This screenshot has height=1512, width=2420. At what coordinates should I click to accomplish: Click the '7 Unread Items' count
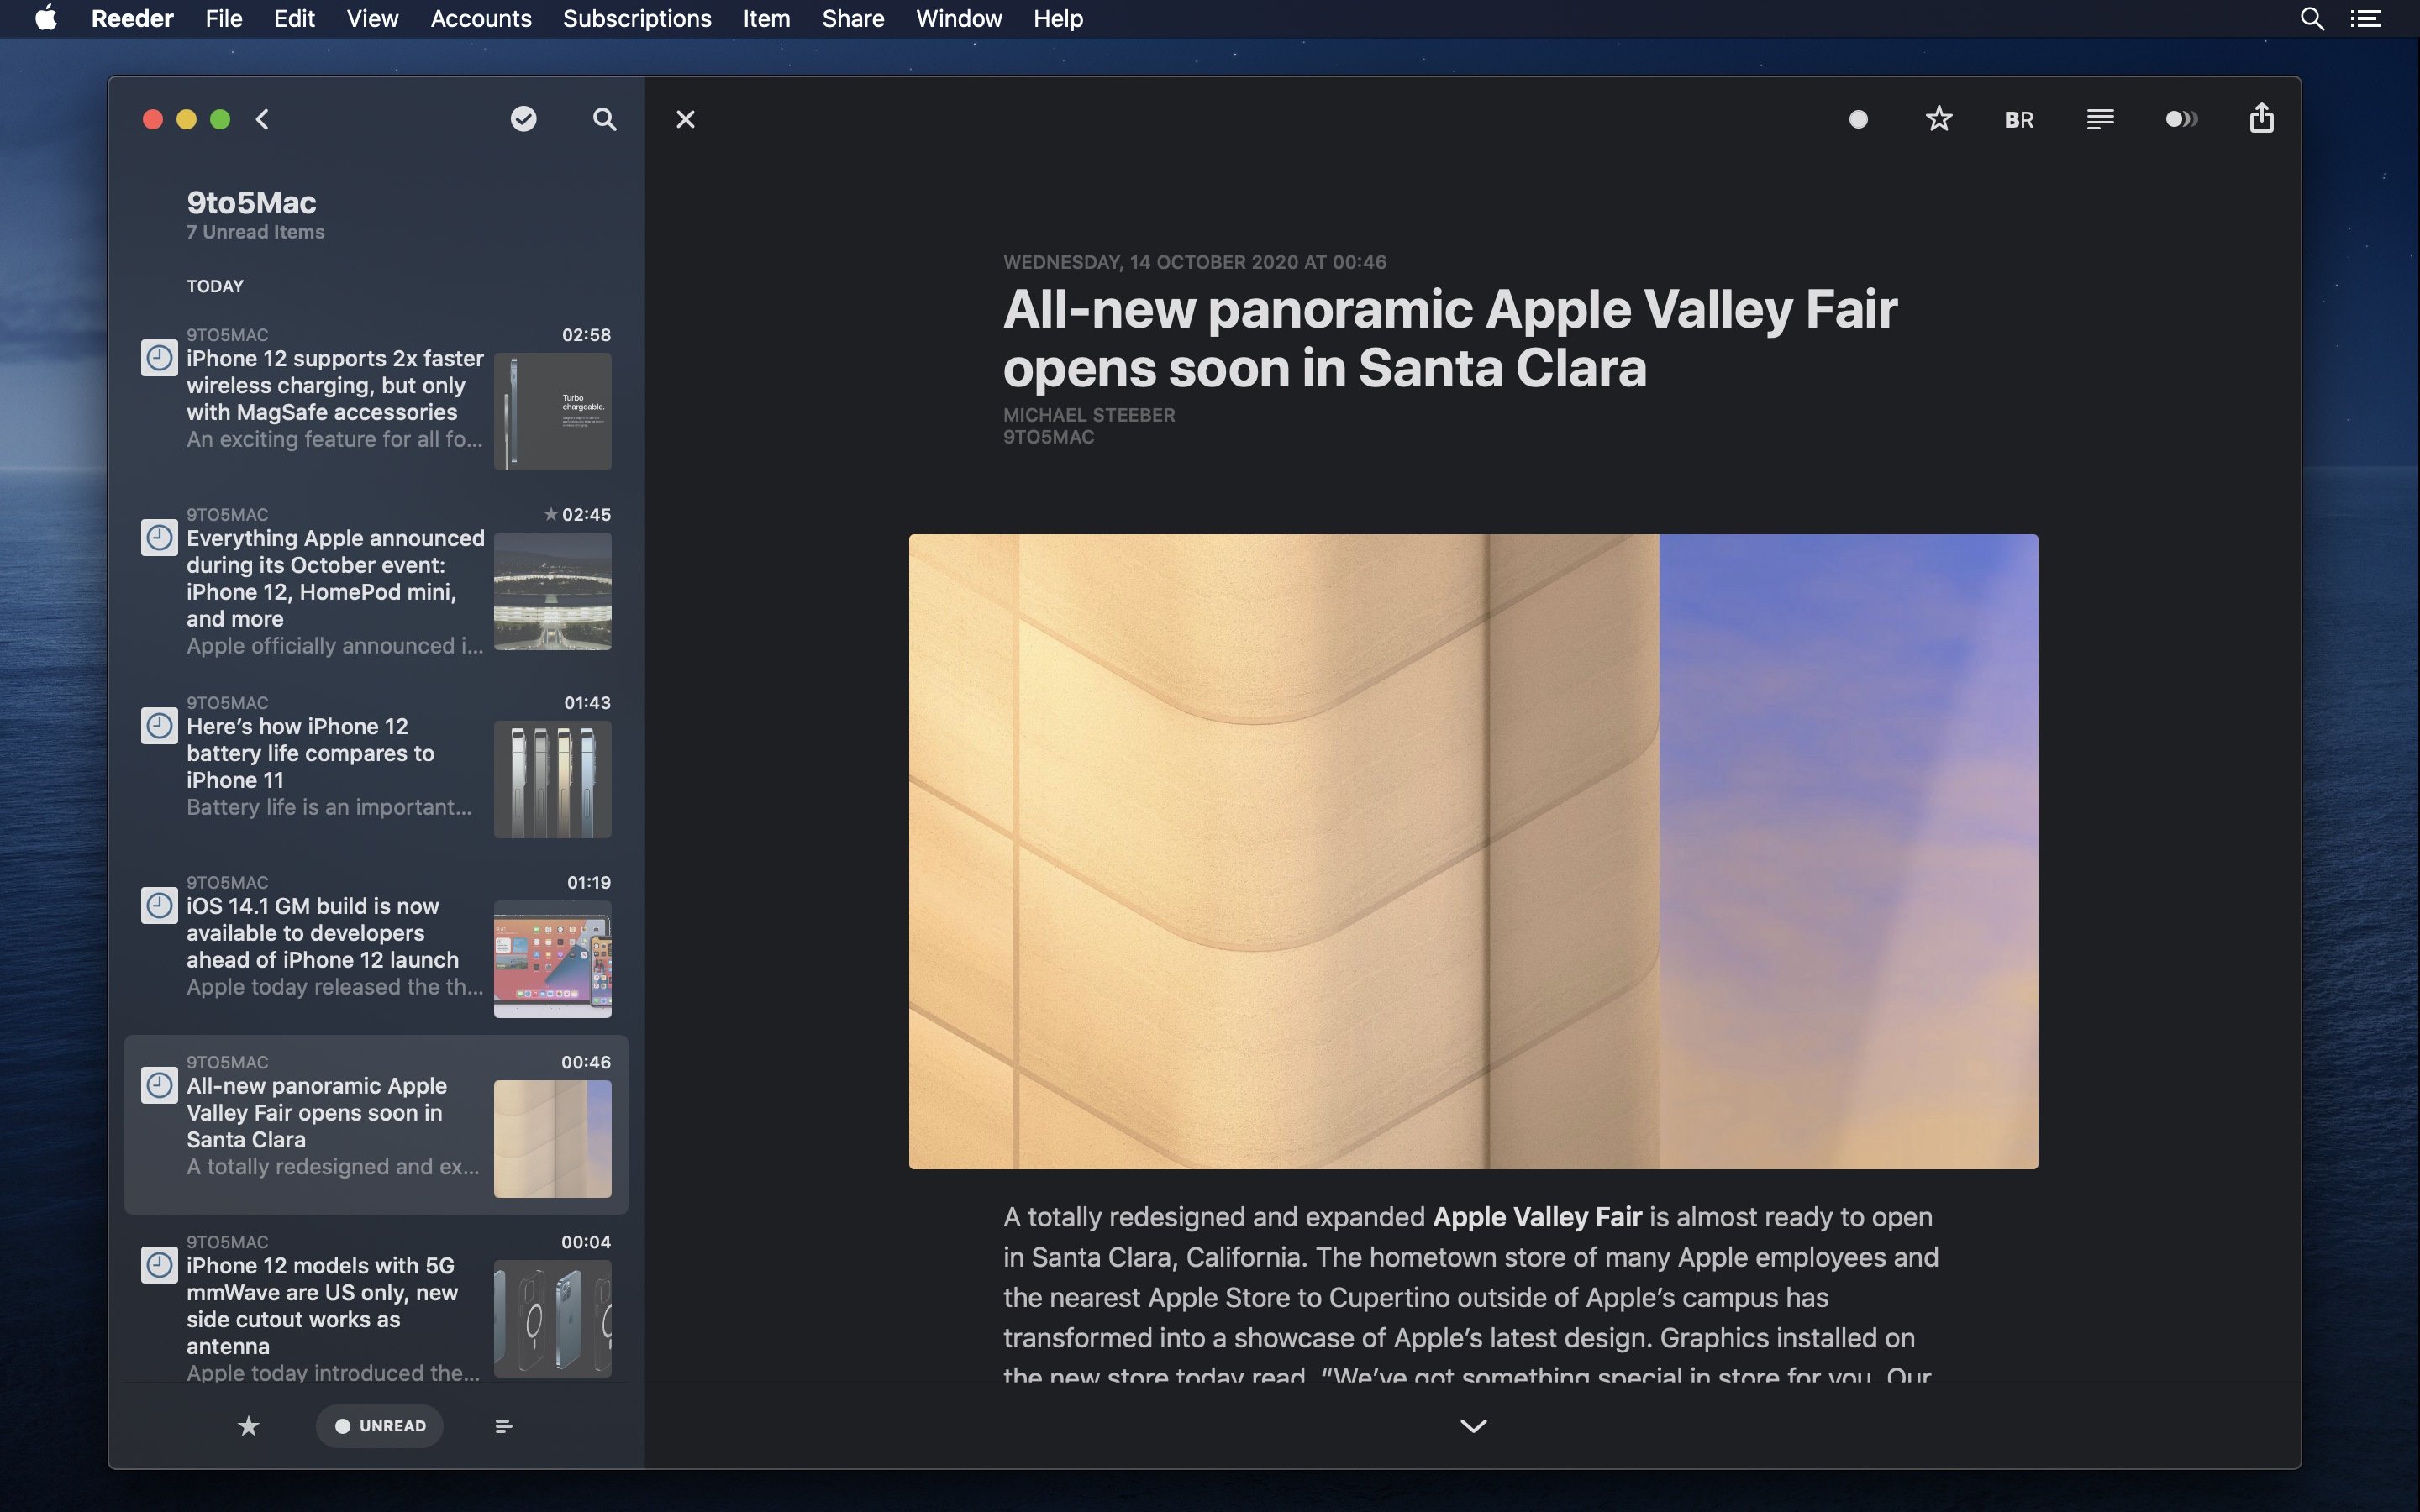click(x=255, y=232)
